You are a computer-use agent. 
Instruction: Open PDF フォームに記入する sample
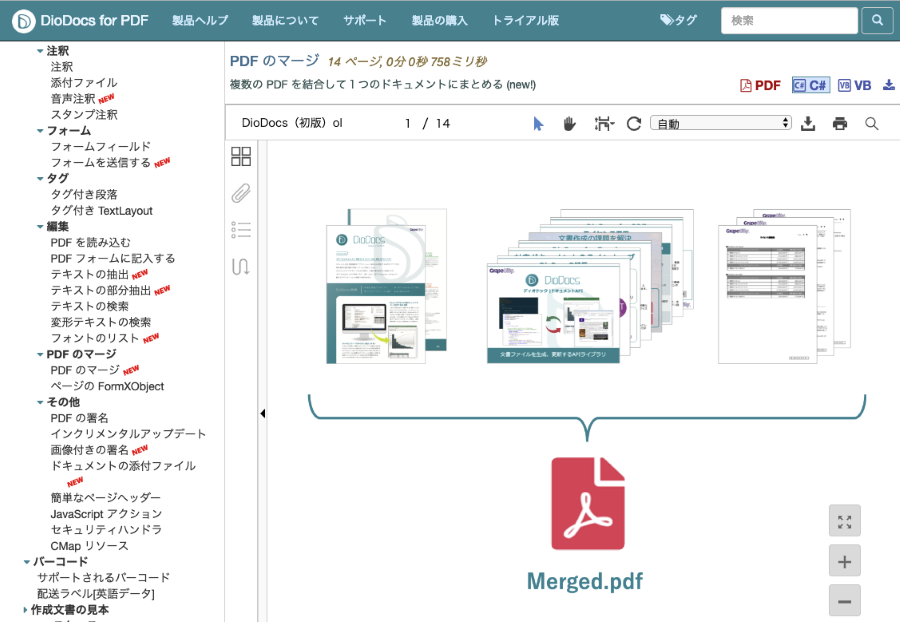point(112,259)
